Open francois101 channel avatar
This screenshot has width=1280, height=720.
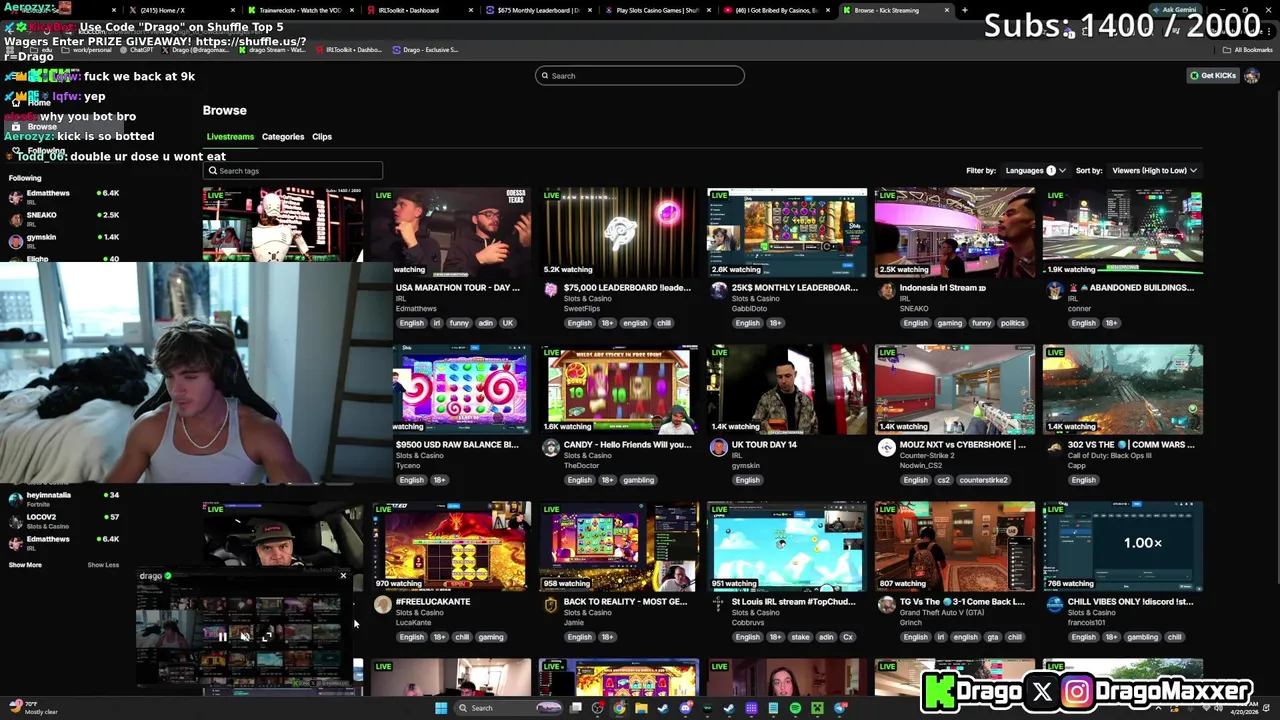click(1055, 604)
